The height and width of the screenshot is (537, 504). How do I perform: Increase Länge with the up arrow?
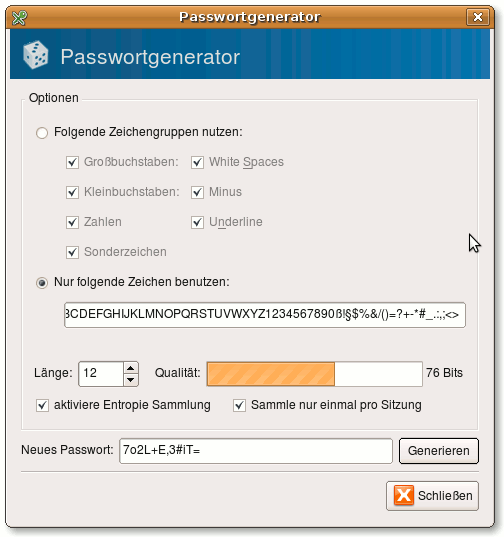130,368
